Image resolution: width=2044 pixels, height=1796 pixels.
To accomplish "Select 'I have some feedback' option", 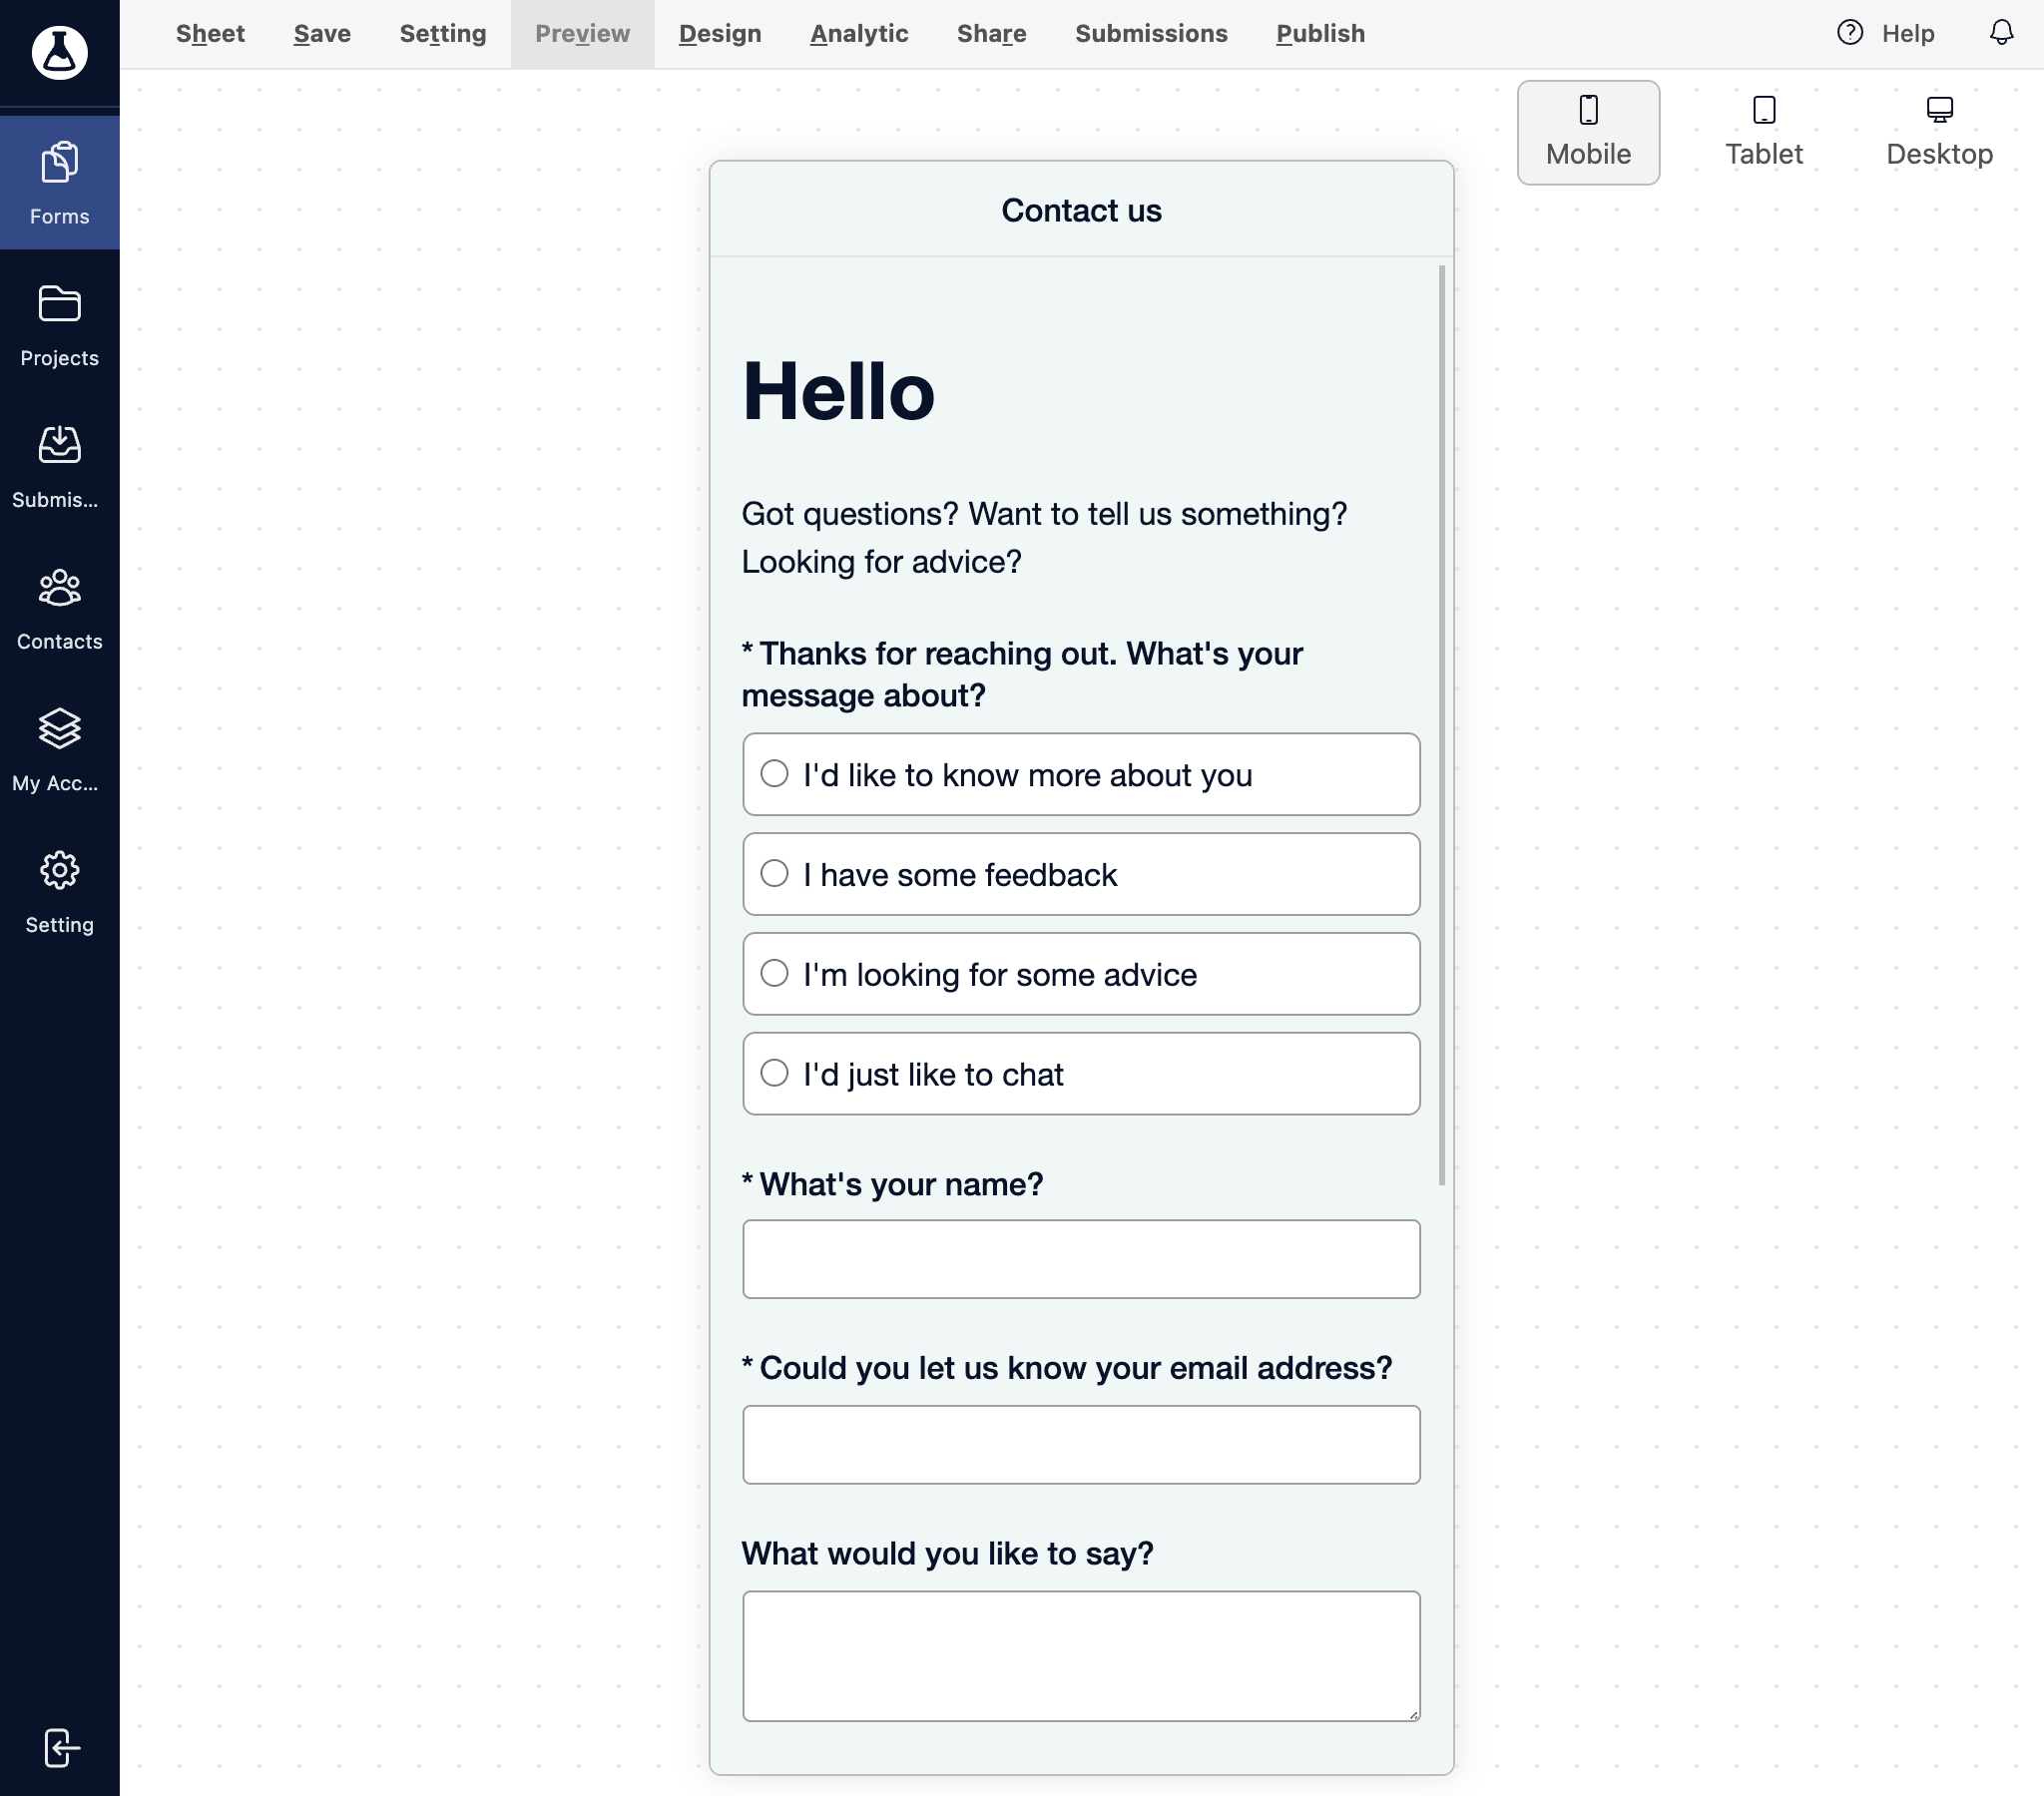I will 773,872.
